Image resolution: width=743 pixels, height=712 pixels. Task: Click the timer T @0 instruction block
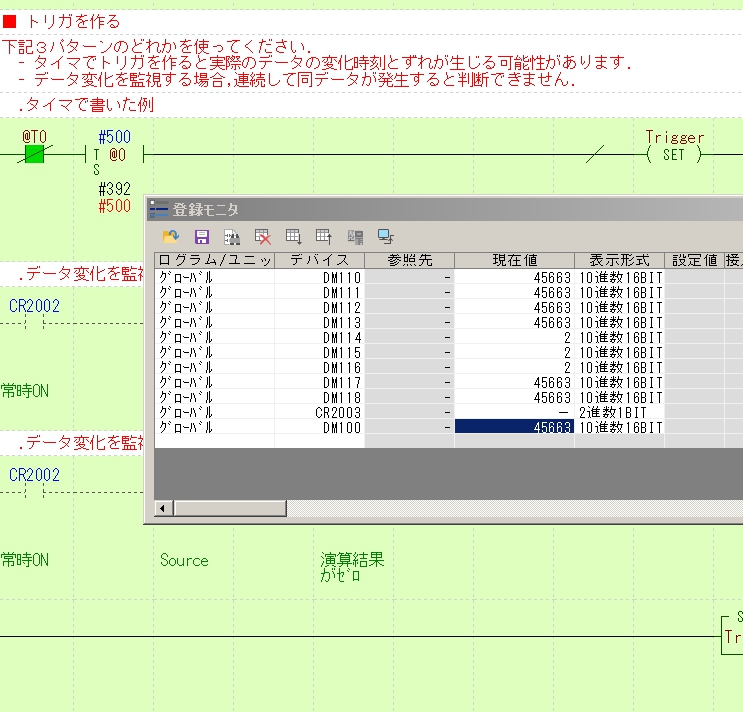click(114, 155)
